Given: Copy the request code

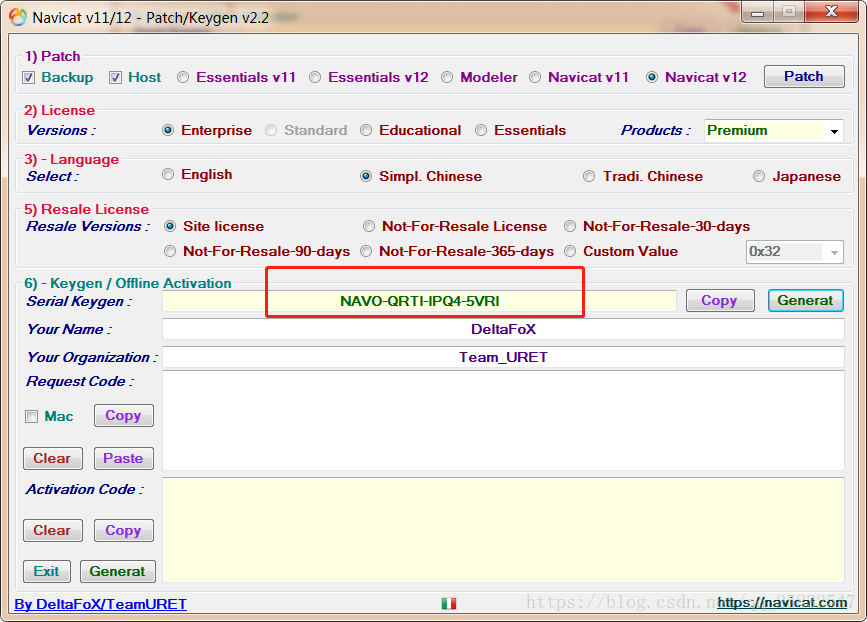Looking at the screenshot, I should (x=124, y=416).
